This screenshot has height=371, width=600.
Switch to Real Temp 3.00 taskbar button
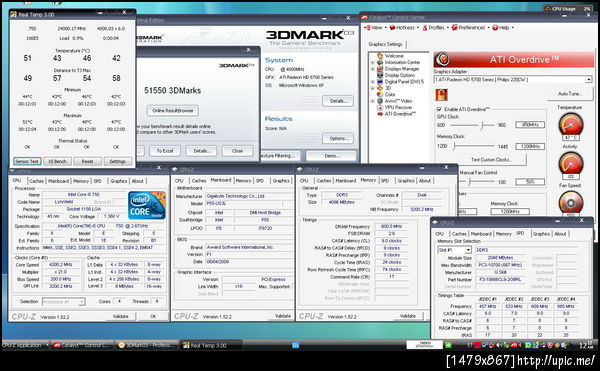tap(210, 345)
